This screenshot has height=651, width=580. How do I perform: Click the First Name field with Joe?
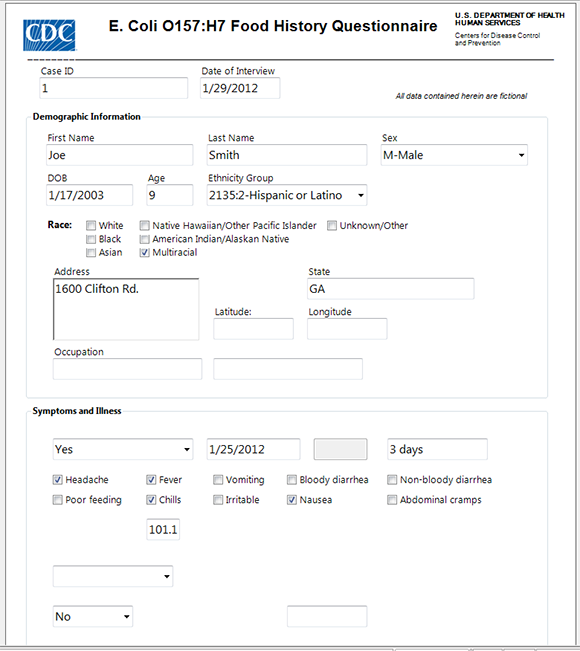(120, 155)
